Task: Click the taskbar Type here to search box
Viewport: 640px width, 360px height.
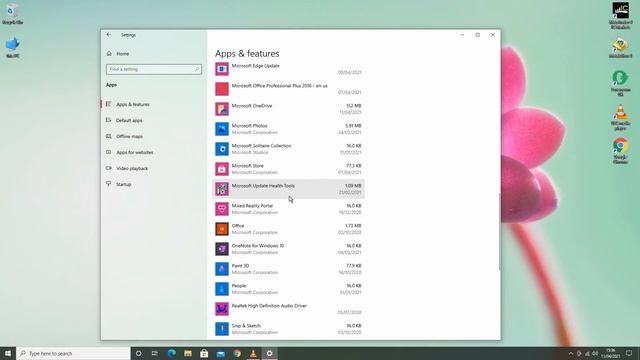Action: coord(73,353)
